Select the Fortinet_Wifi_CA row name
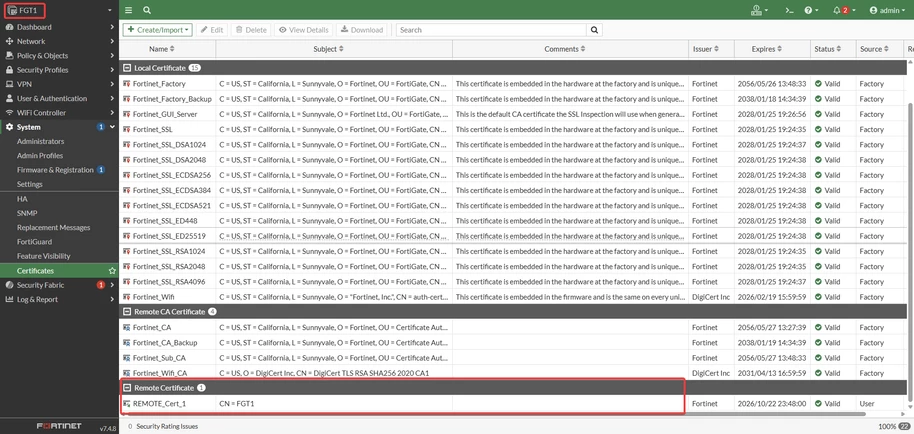The width and height of the screenshot is (914, 434). [x=160, y=373]
